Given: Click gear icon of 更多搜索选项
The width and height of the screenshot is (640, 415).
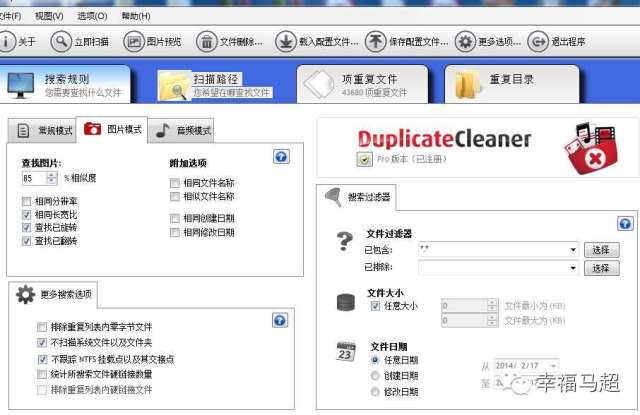Looking at the screenshot, I should (x=26, y=294).
